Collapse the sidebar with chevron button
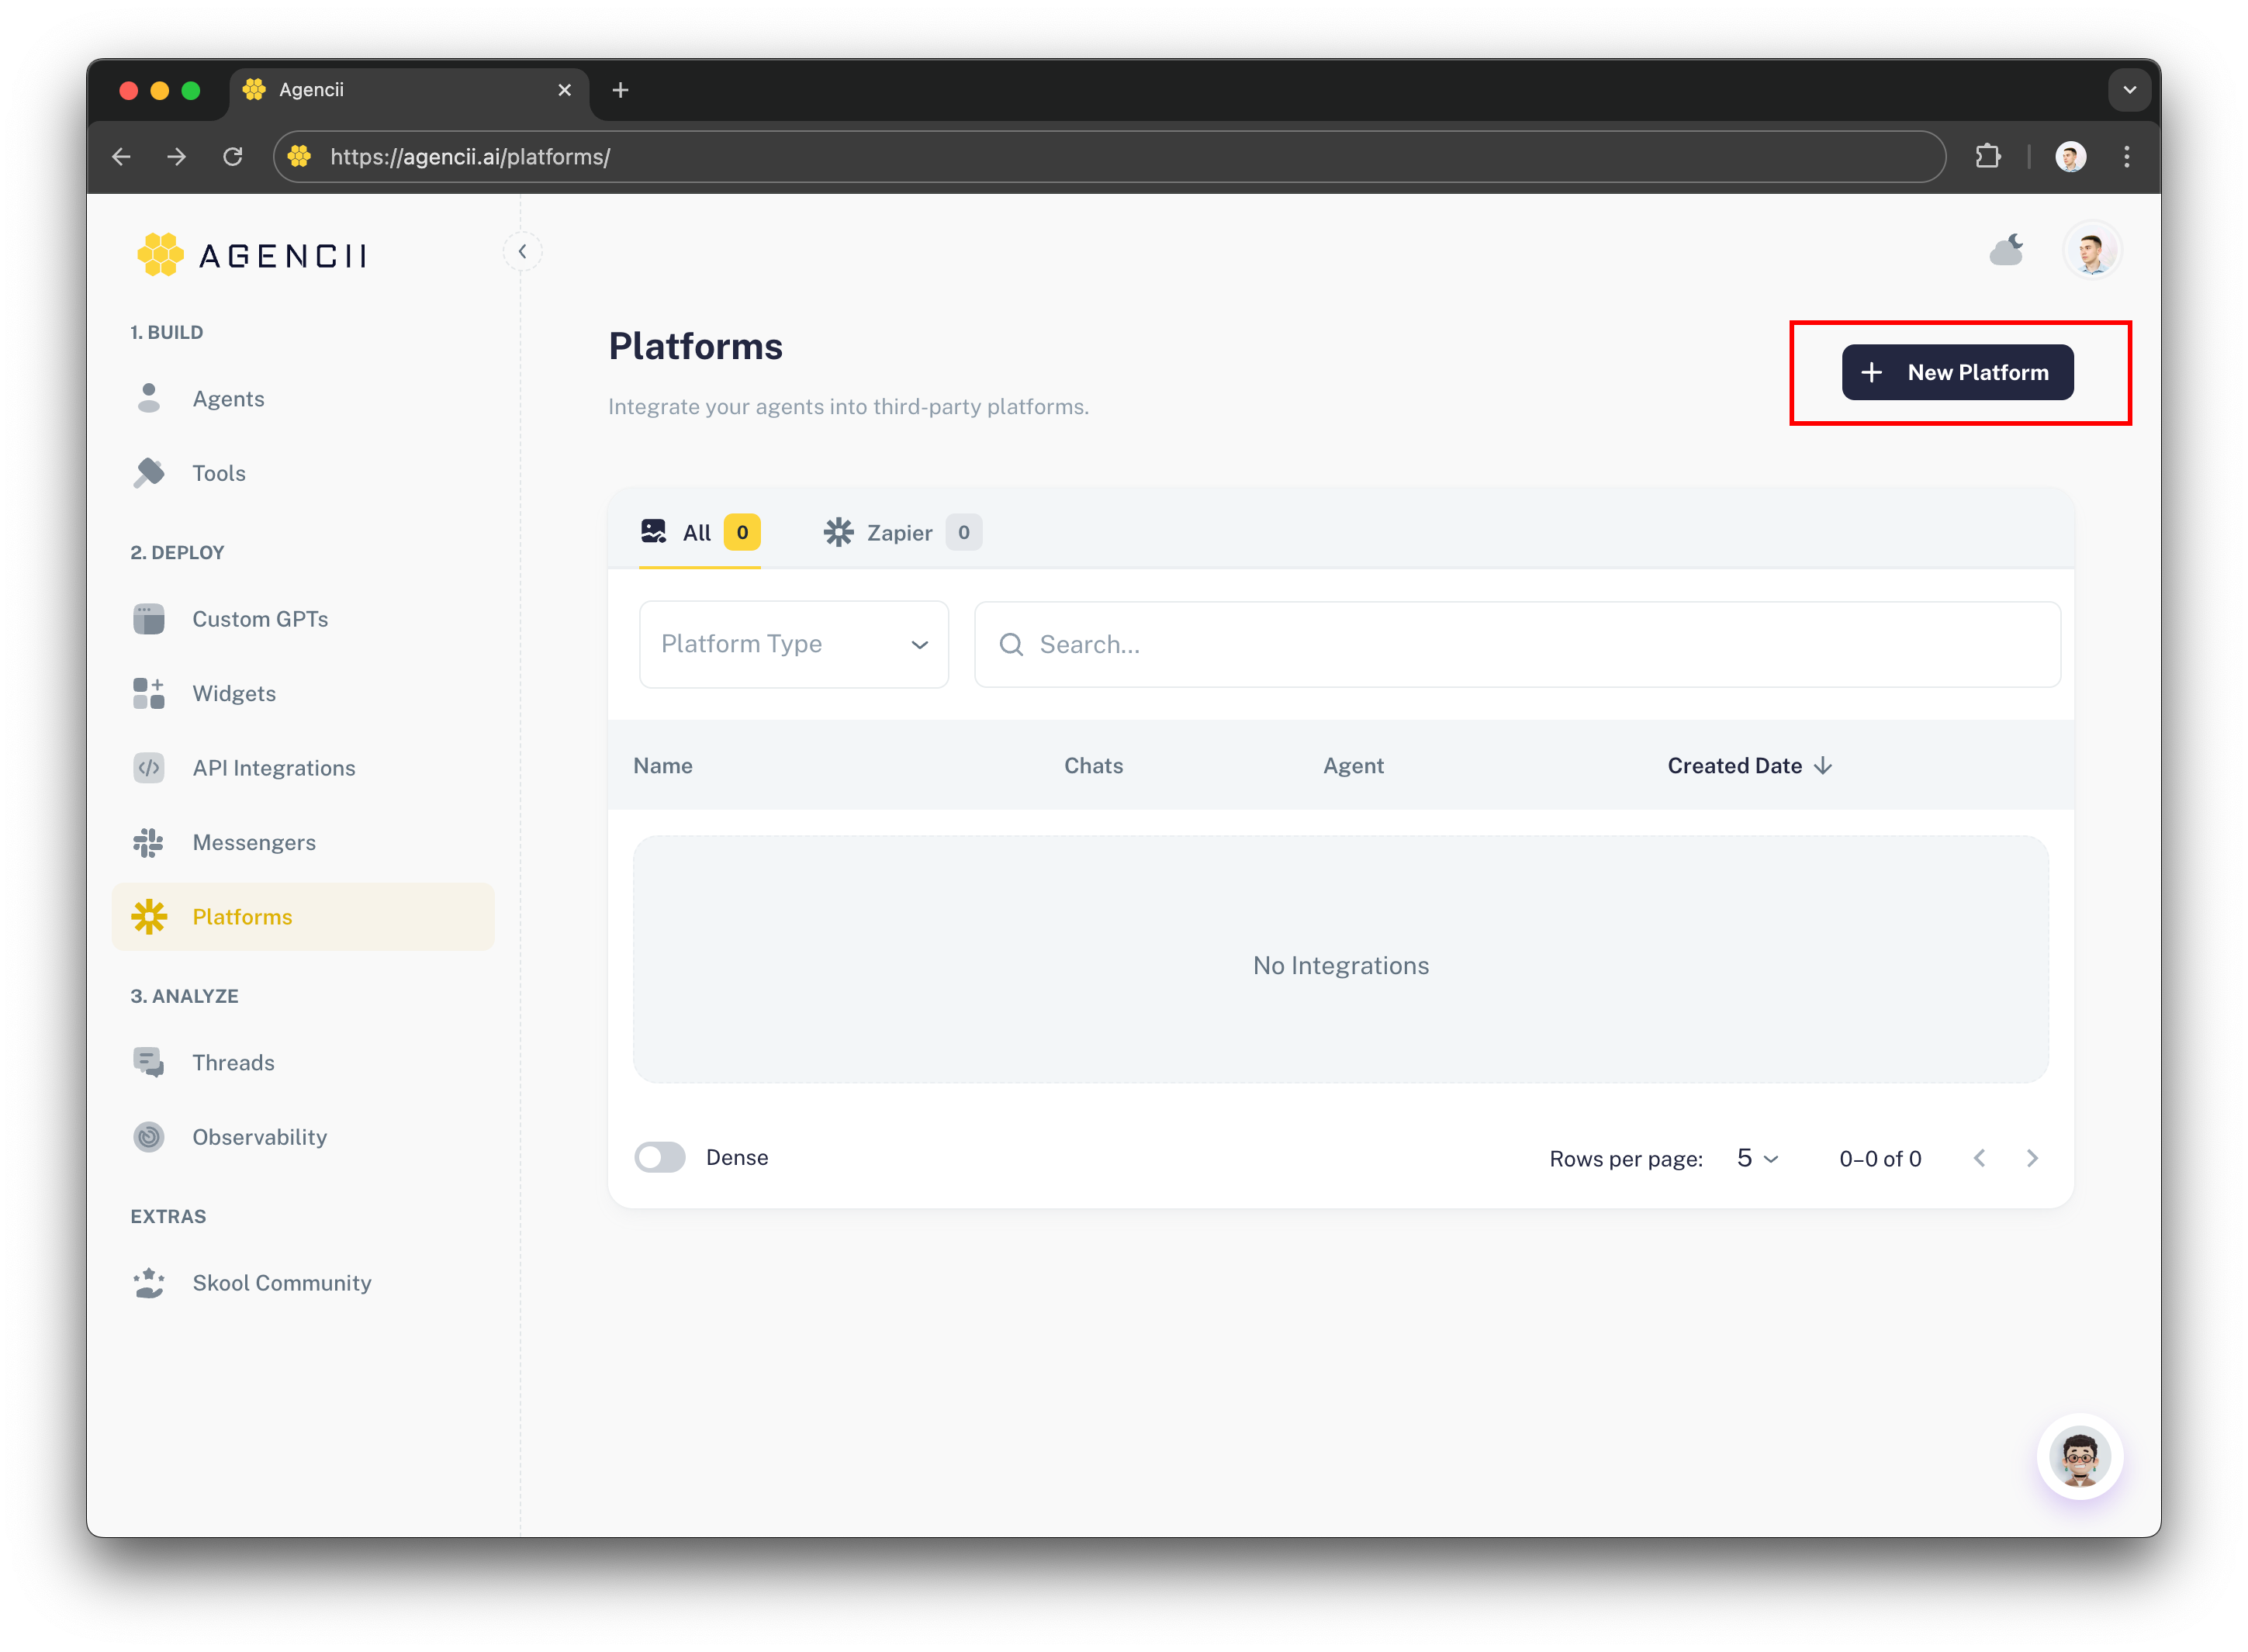Image resolution: width=2248 pixels, height=1652 pixels. (522, 251)
